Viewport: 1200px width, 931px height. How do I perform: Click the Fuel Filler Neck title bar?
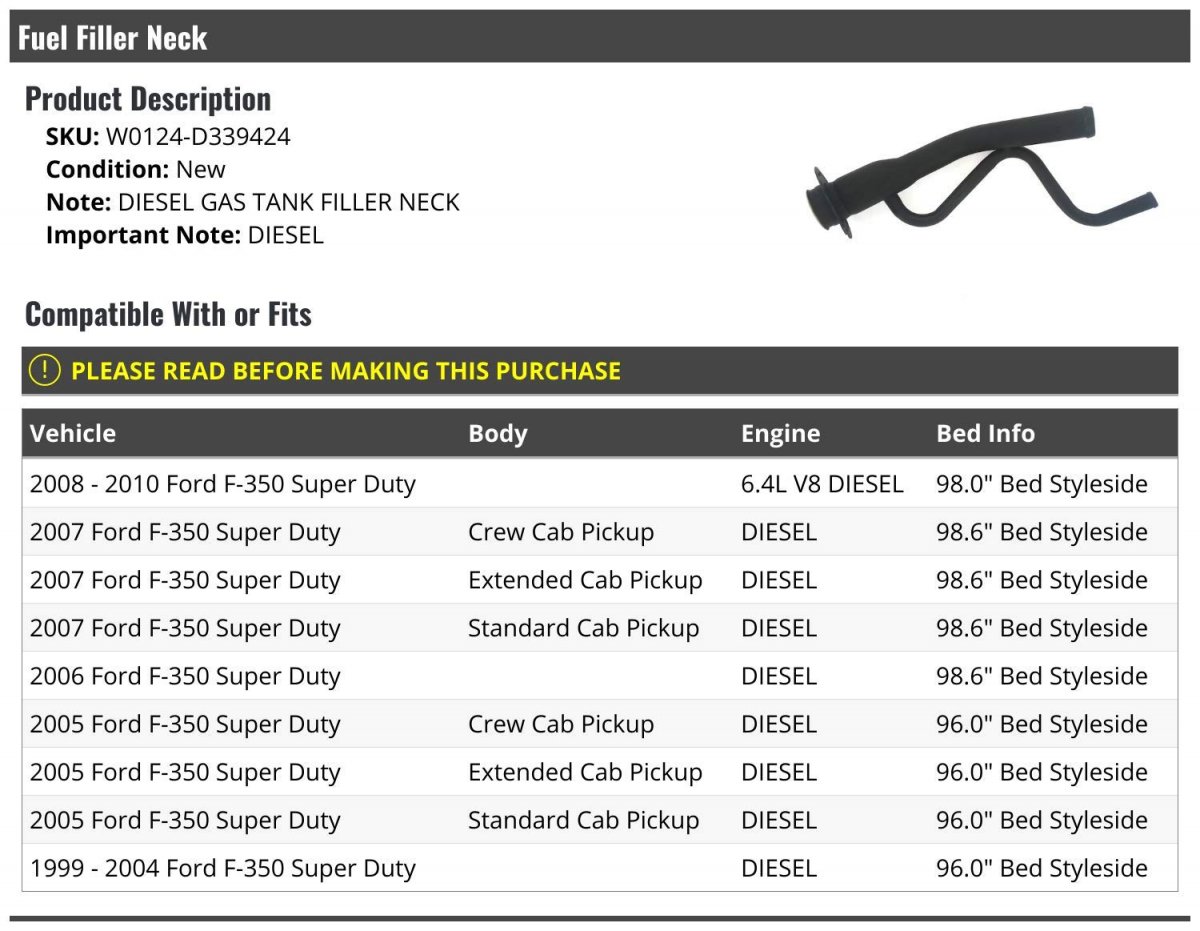click(112, 38)
